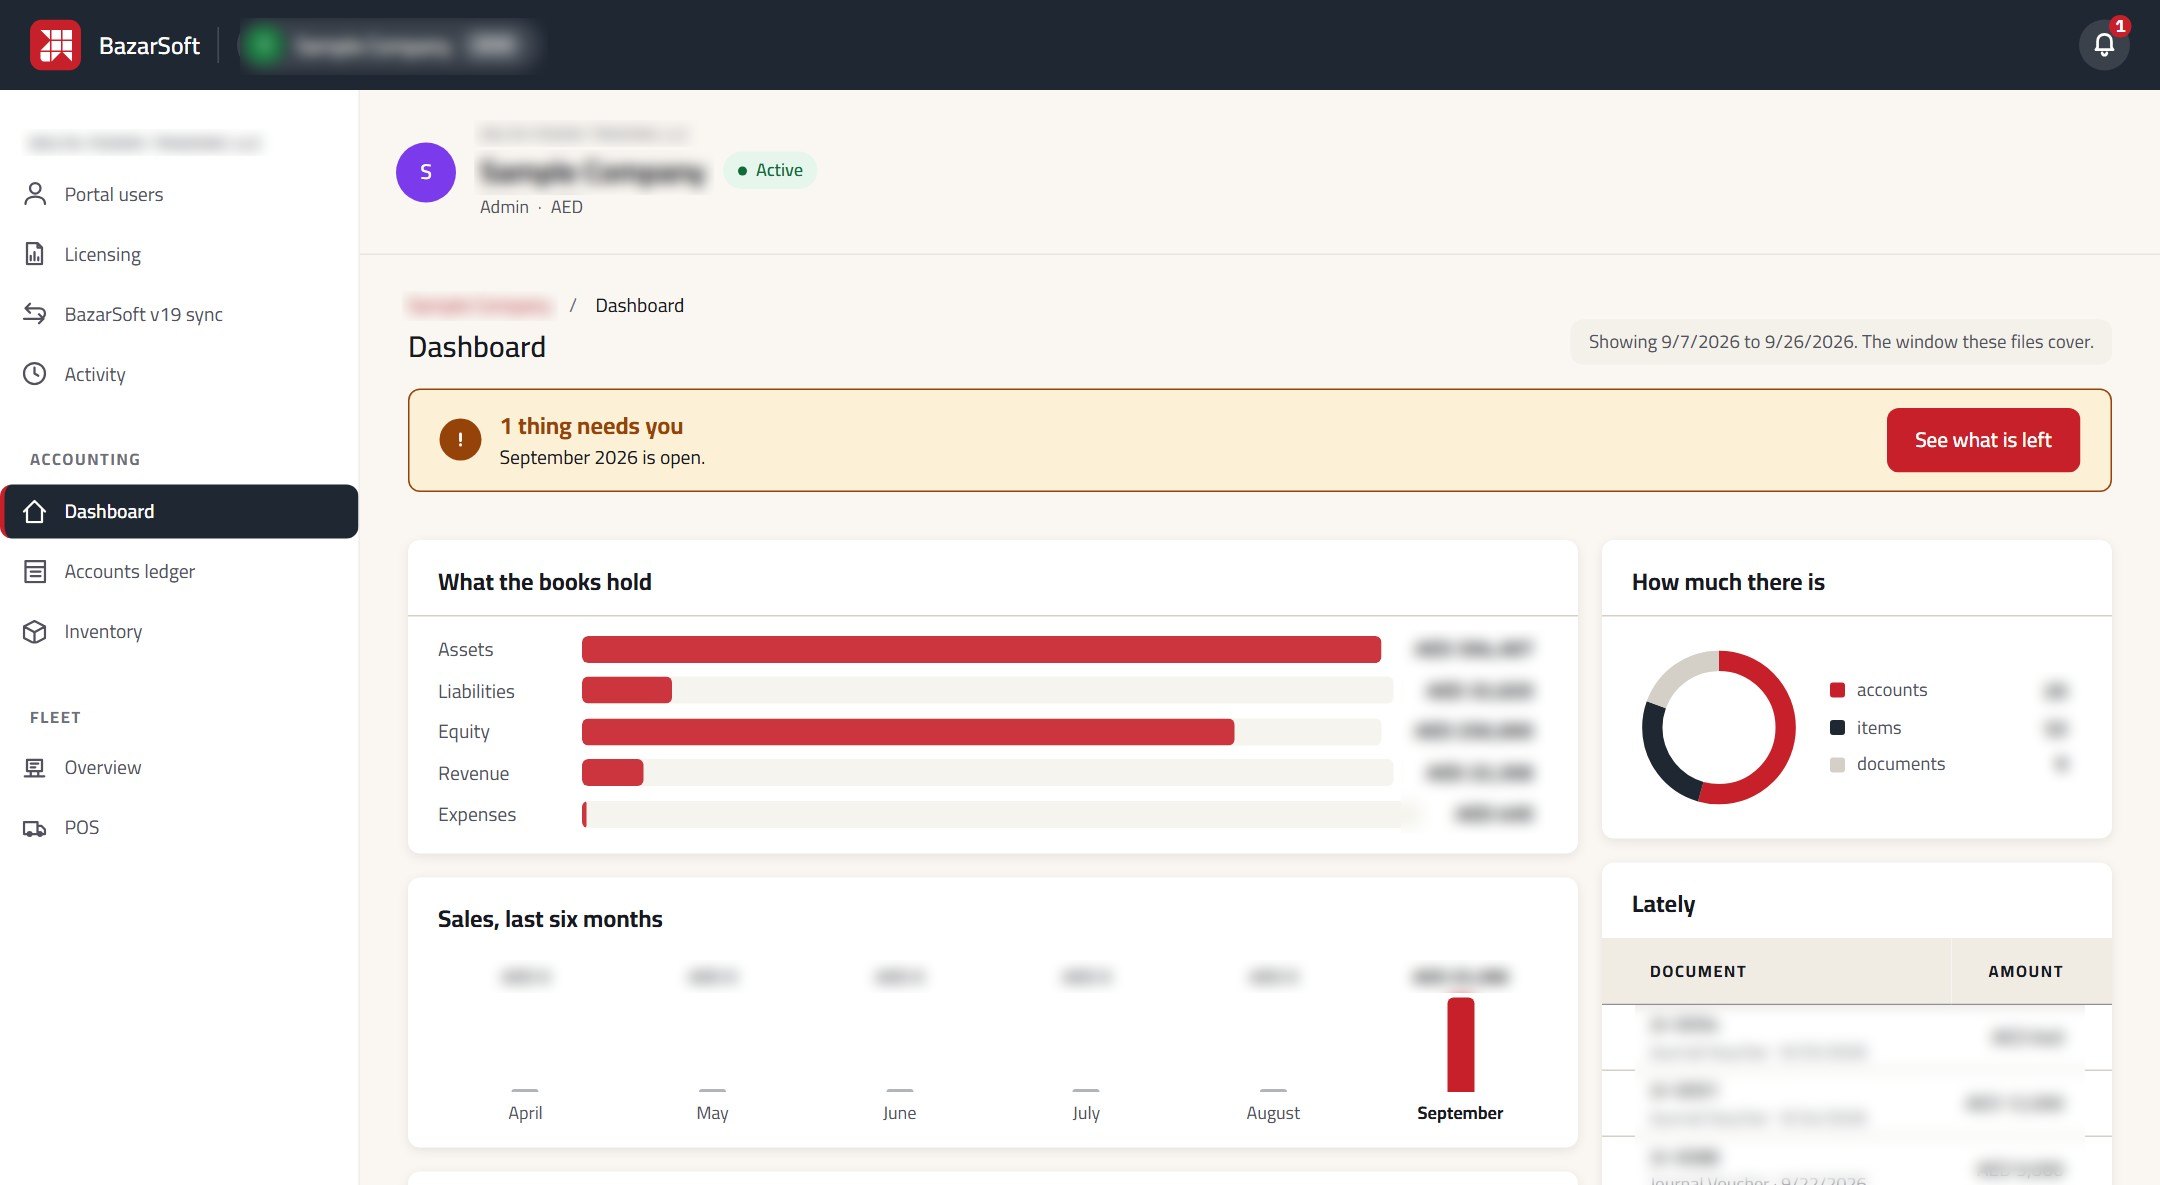The height and width of the screenshot is (1185, 2160).
Task: Click See what is left button
Action: 1983,440
